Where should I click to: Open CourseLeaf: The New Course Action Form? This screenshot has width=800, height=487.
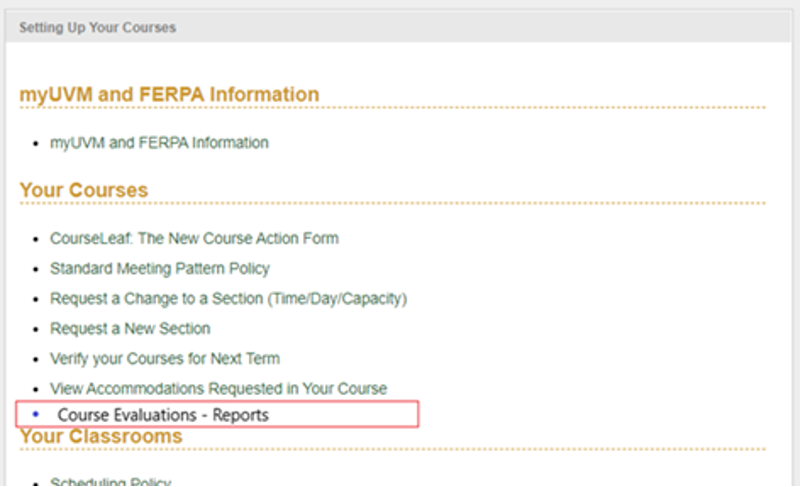pos(194,239)
